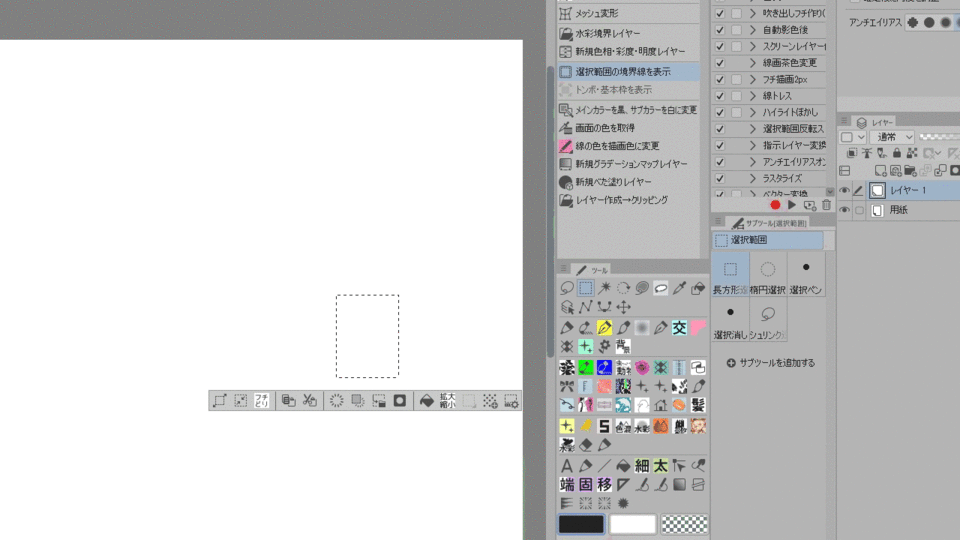Click the new raster layer icon
The height and width of the screenshot is (540, 960).
(880, 170)
